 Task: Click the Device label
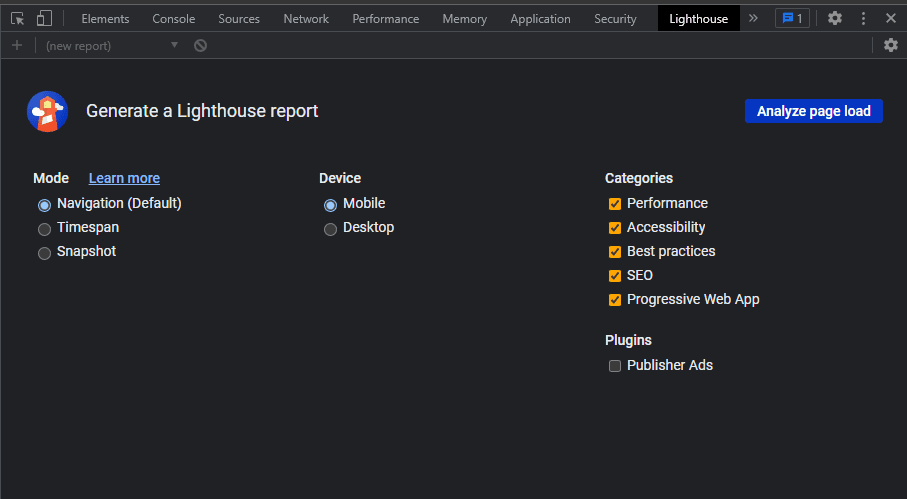[340, 178]
